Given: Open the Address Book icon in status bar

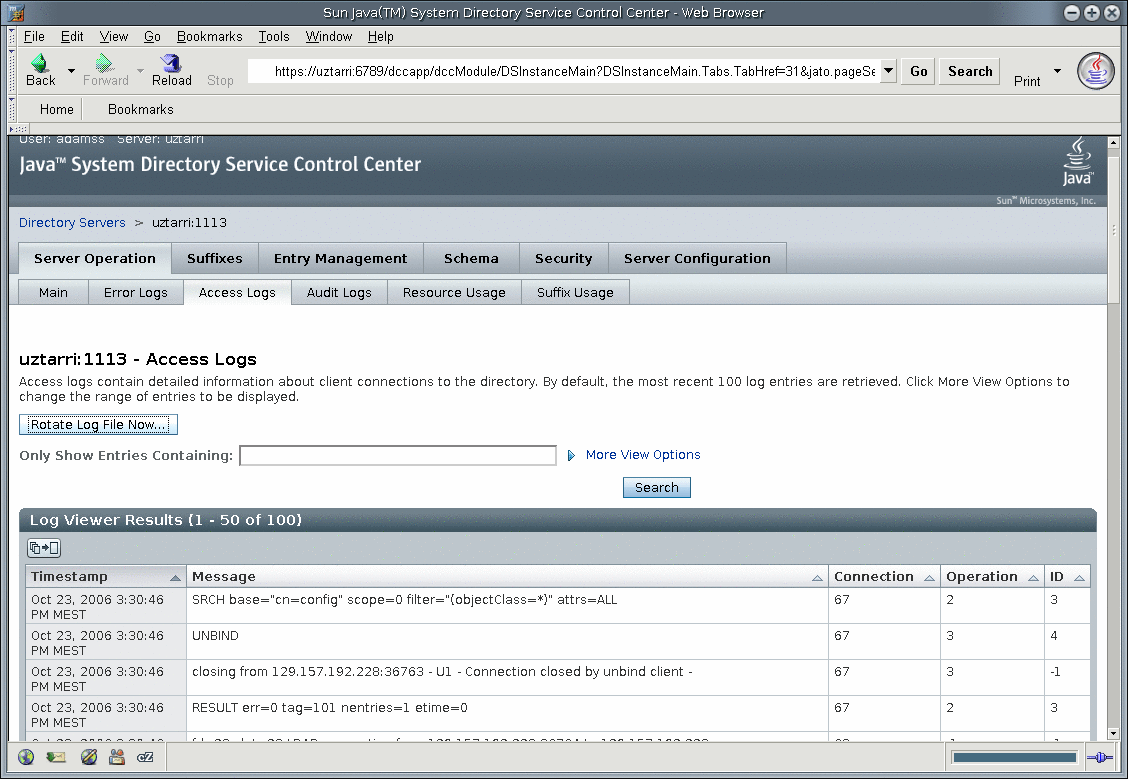Looking at the screenshot, I should tap(117, 757).
